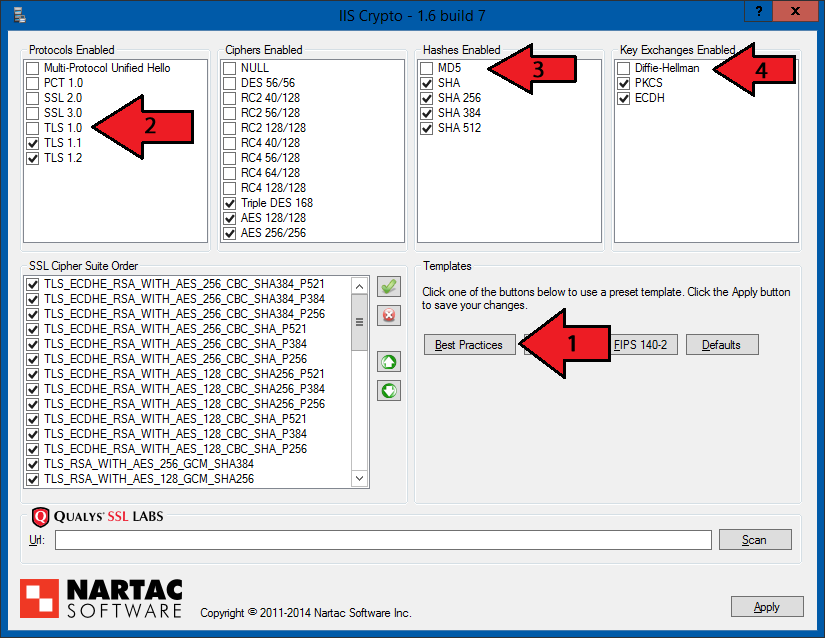Toggle TLS_ECDHE_RSA_WITH_AES_256_CBC_SHA384_P256 suite

click(x=33, y=315)
